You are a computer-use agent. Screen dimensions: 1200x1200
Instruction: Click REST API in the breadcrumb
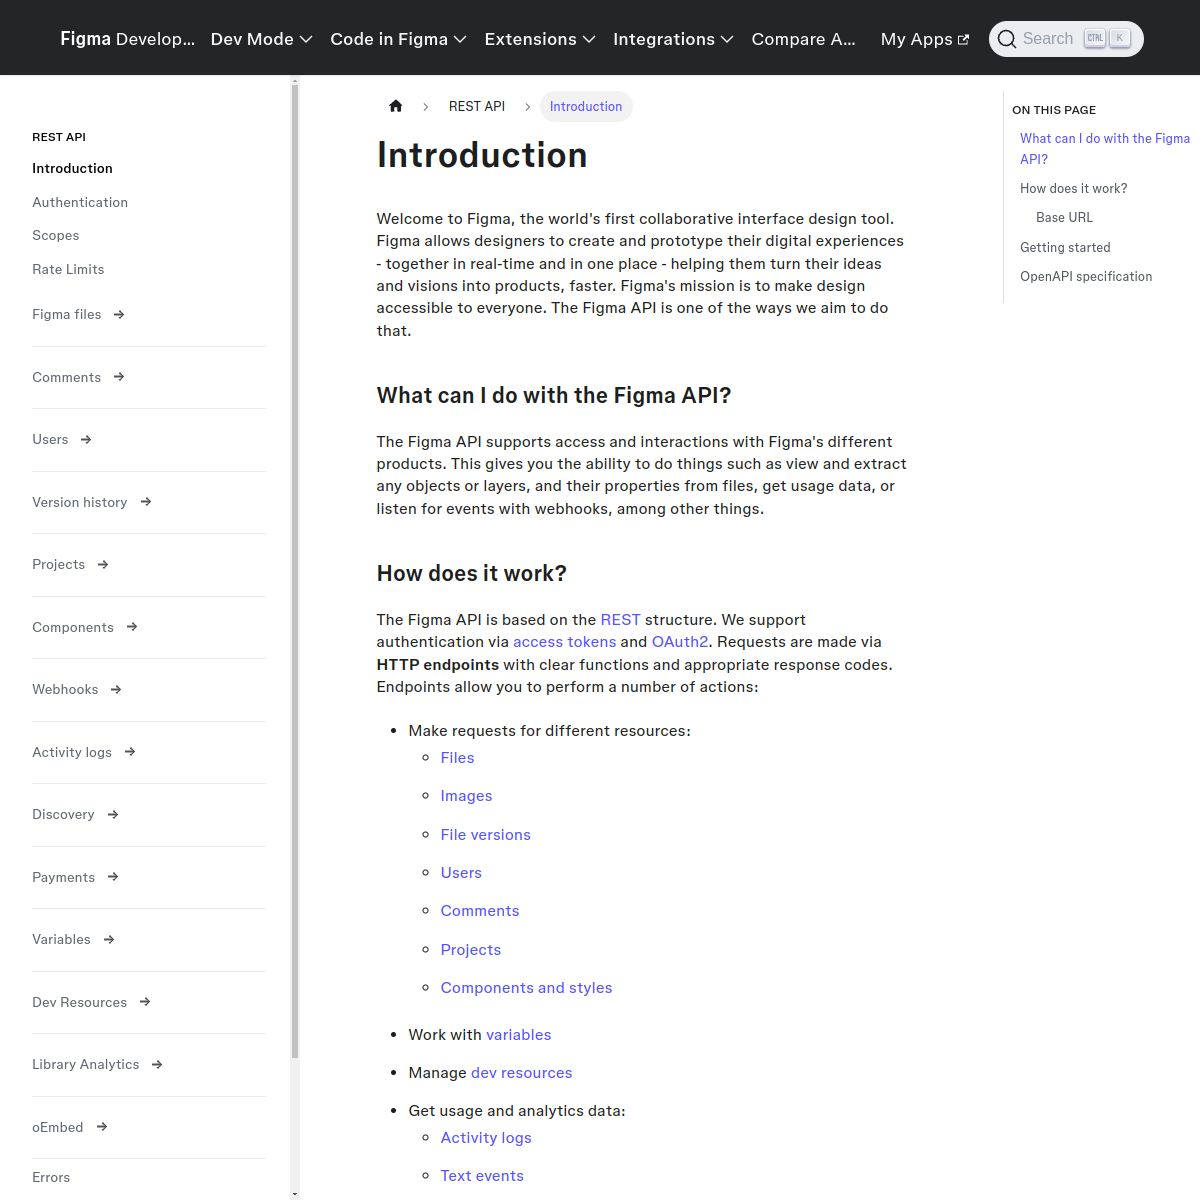click(476, 106)
